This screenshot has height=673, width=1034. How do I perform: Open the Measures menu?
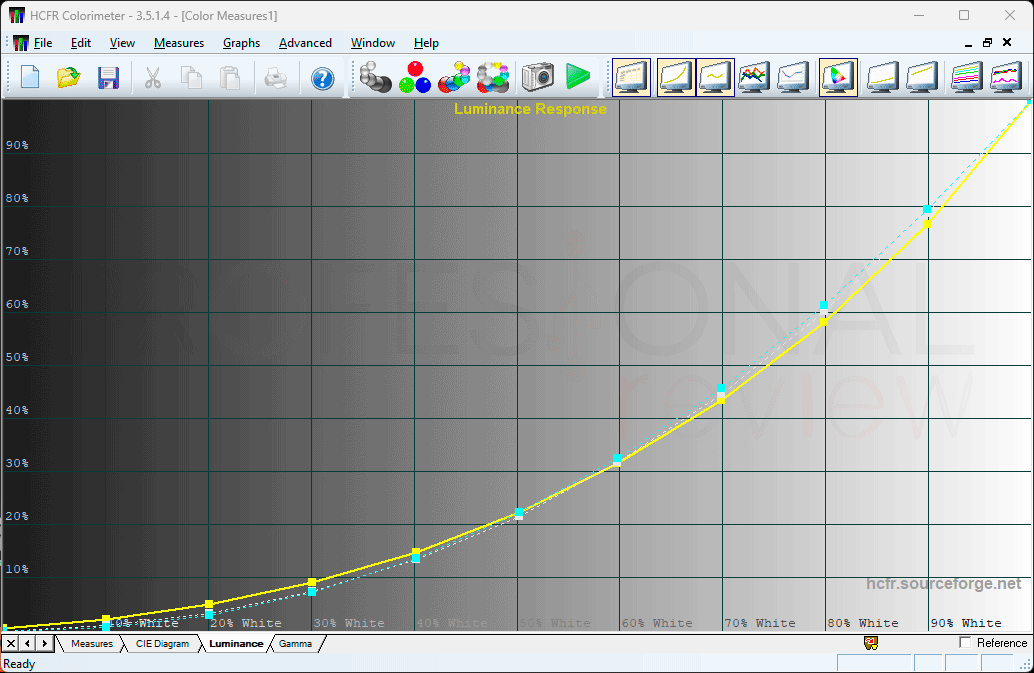179,43
